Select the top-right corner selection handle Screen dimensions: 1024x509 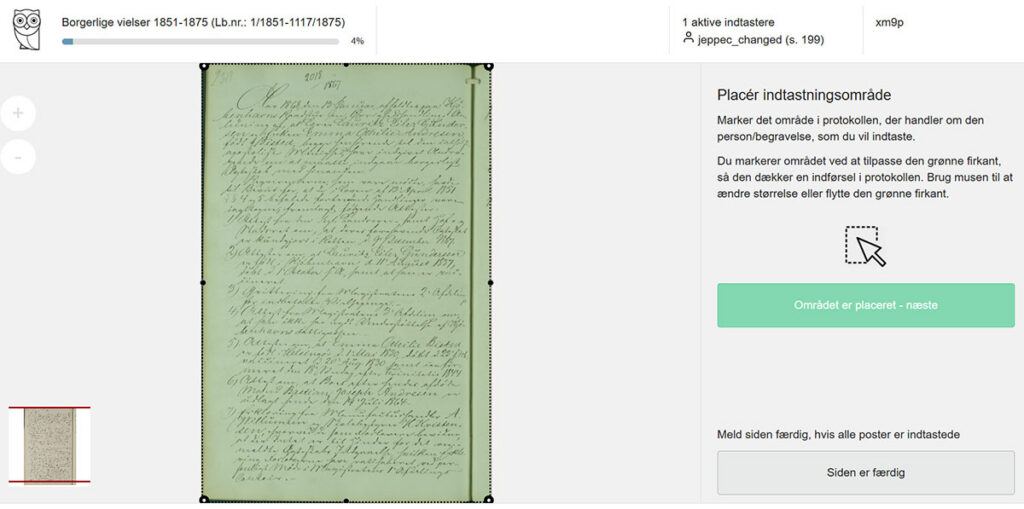click(x=489, y=66)
